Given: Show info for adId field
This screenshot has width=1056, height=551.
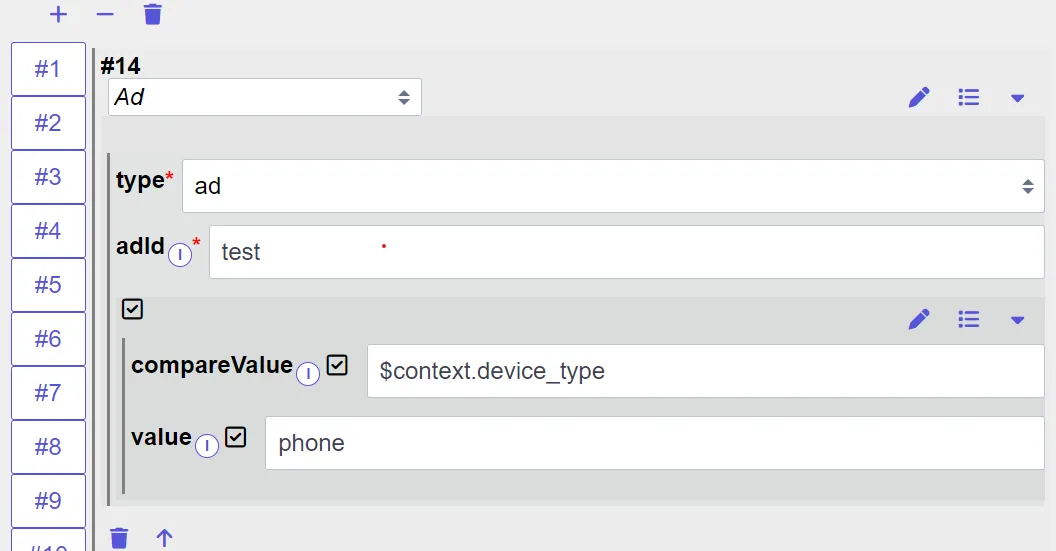Looking at the screenshot, I should [x=180, y=255].
